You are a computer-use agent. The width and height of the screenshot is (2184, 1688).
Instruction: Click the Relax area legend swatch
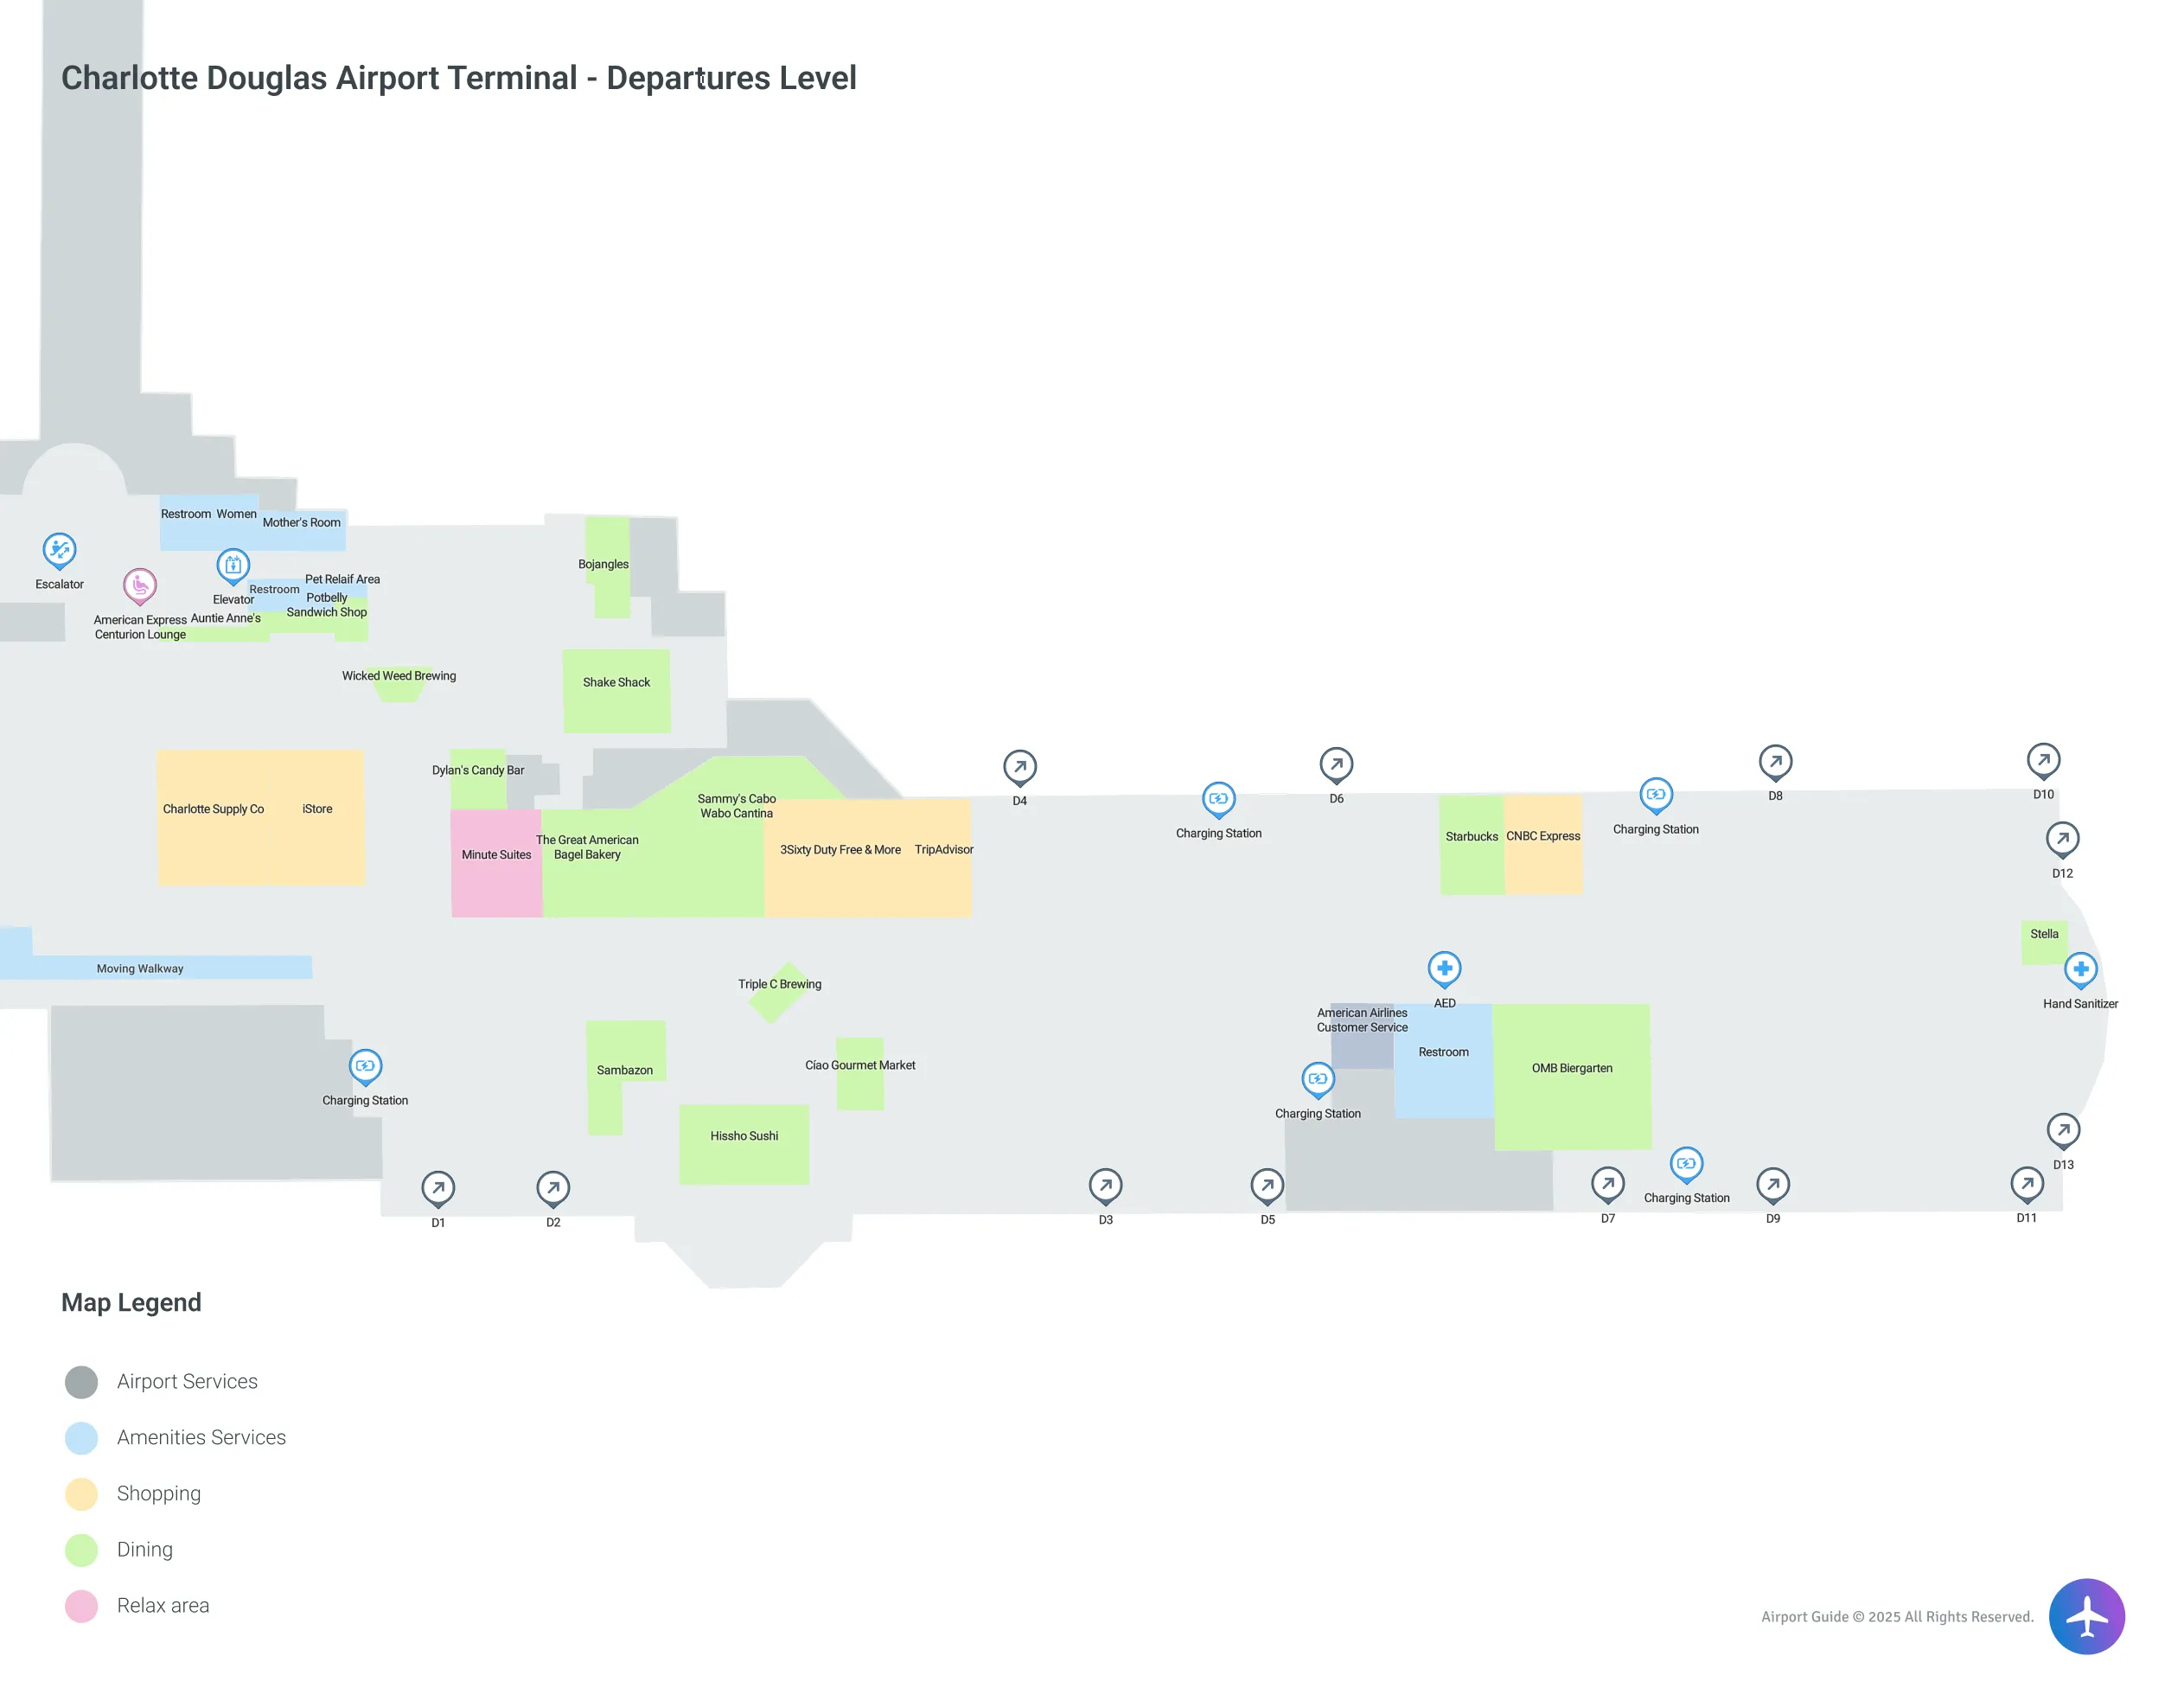tap(81, 1606)
